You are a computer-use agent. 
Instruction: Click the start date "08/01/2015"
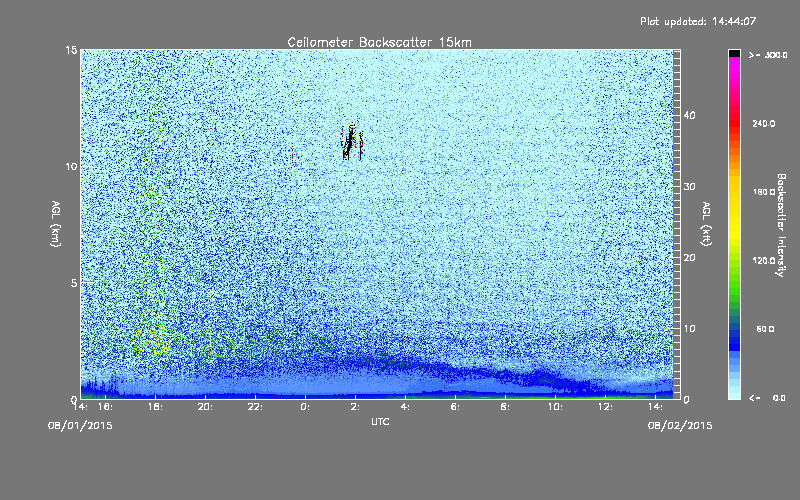tap(80, 426)
